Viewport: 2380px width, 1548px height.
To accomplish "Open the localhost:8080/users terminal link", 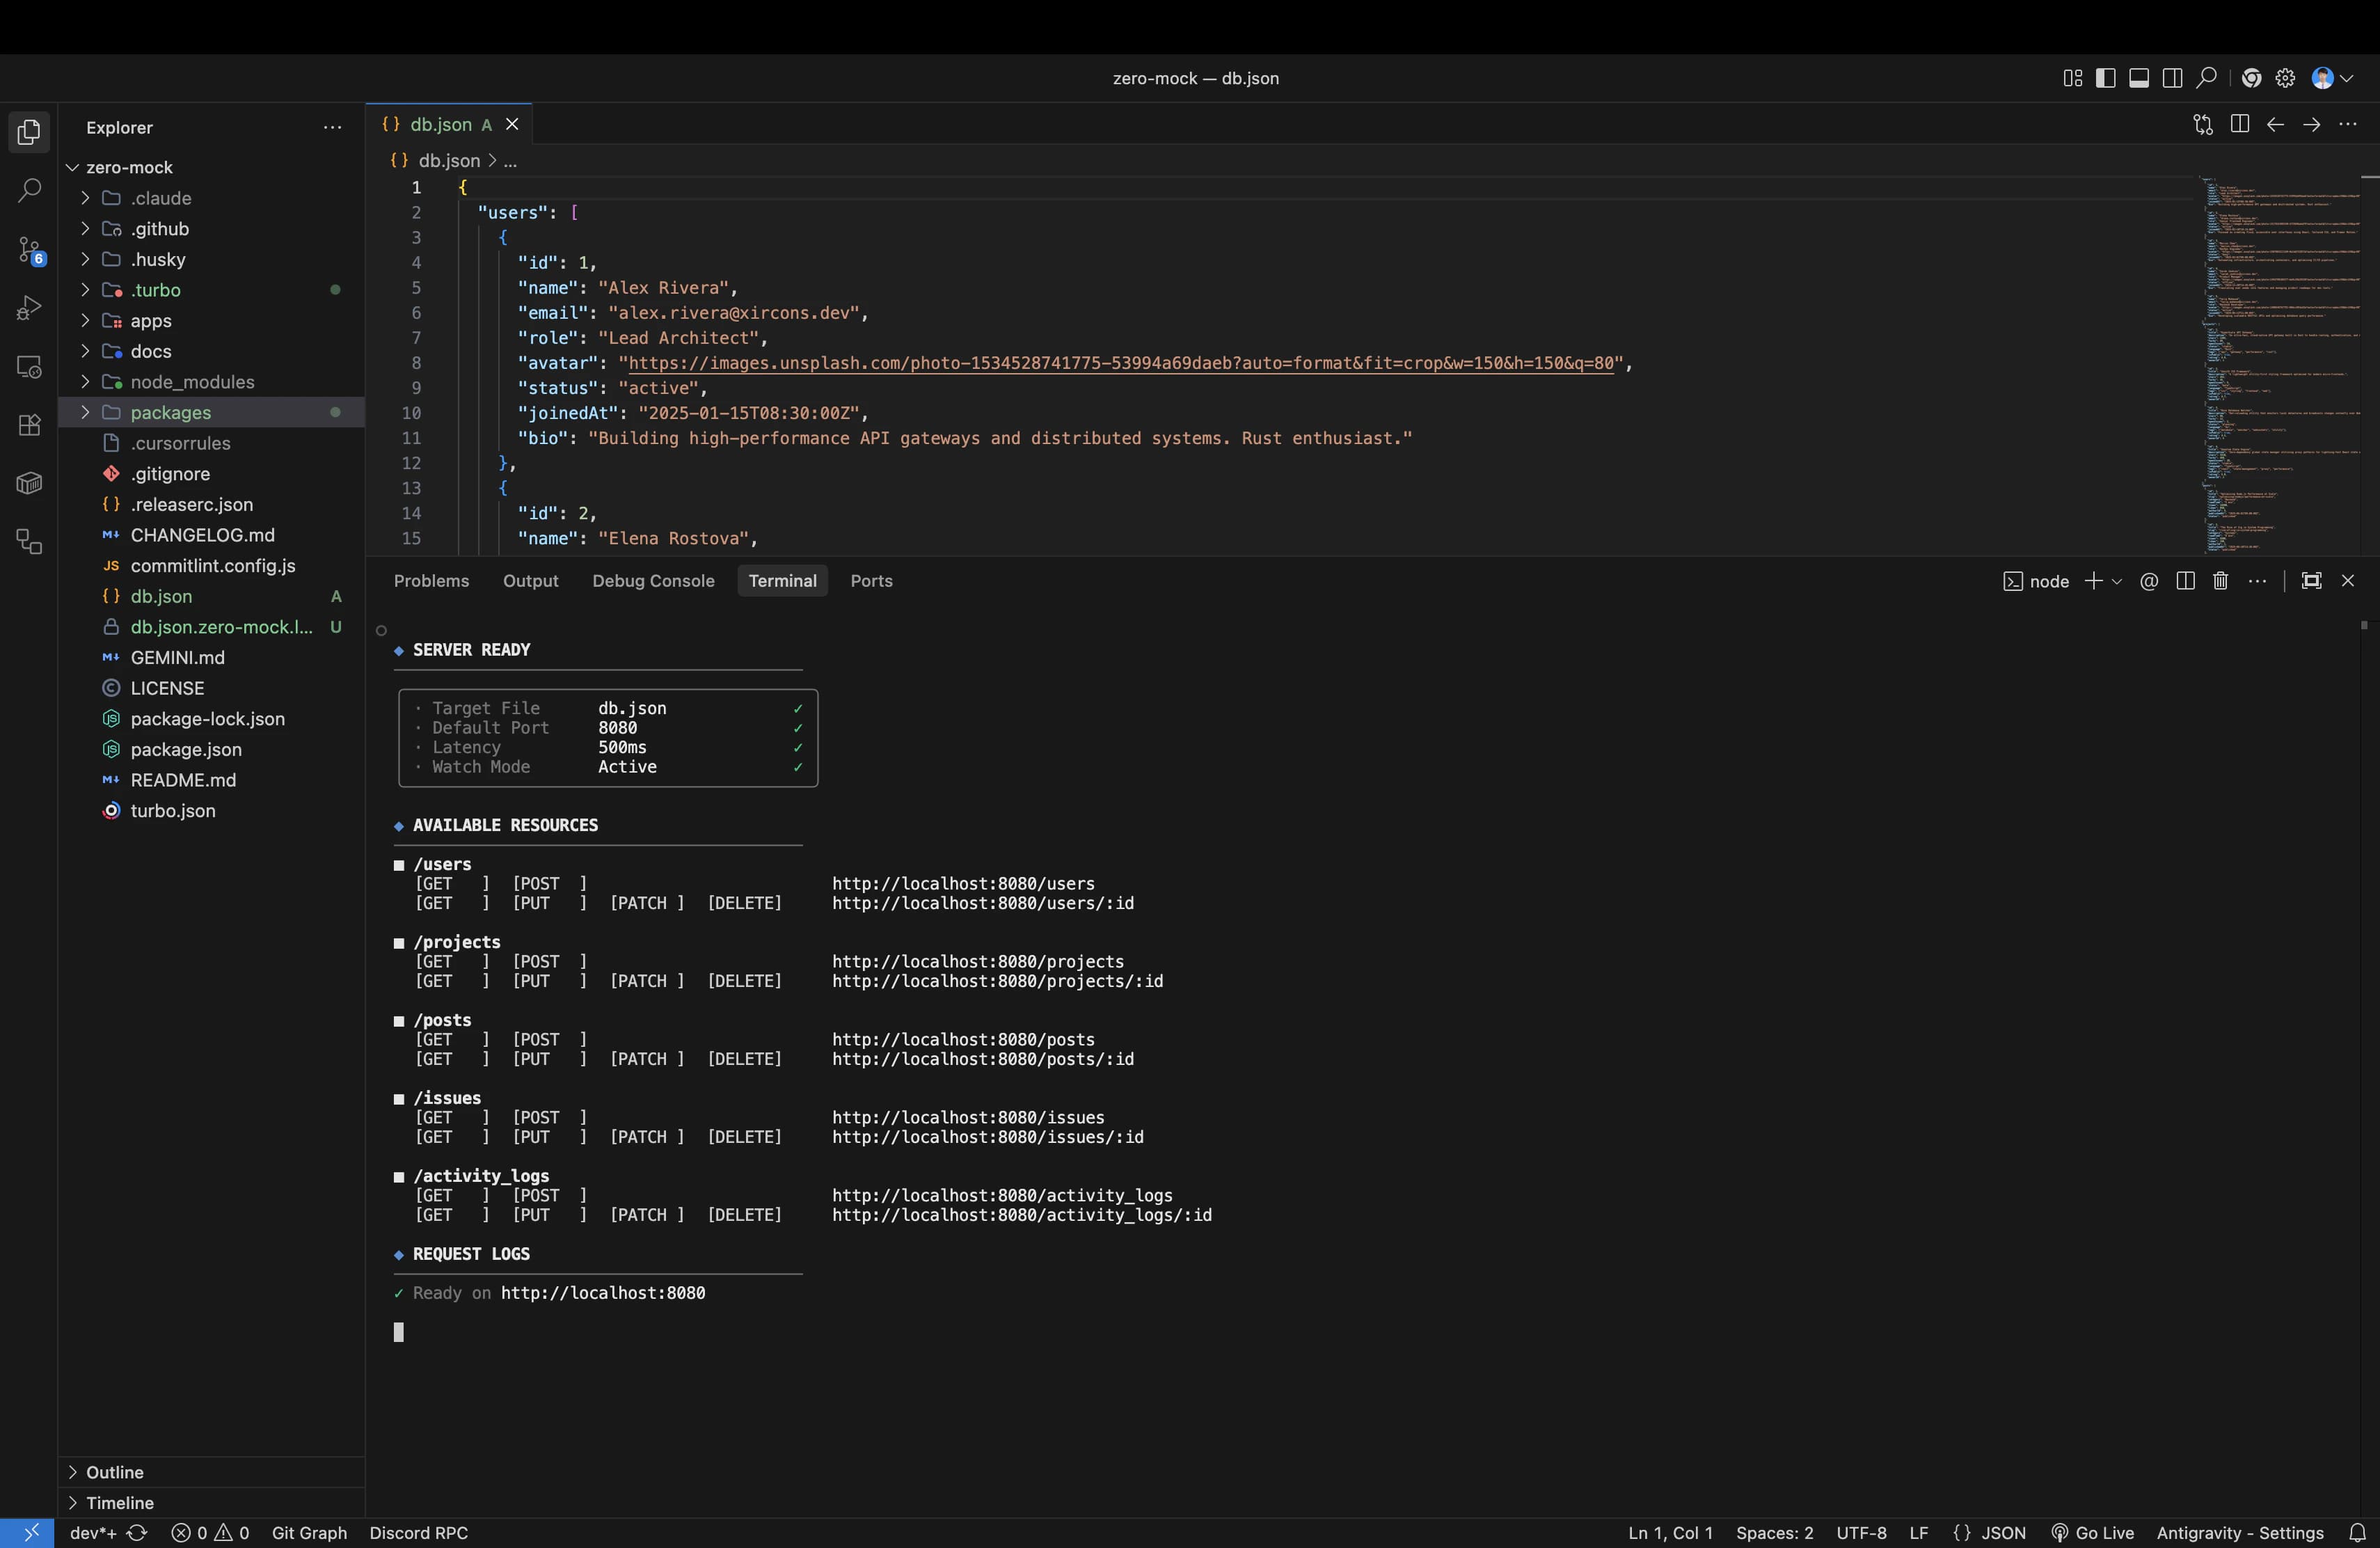I will (x=963, y=884).
